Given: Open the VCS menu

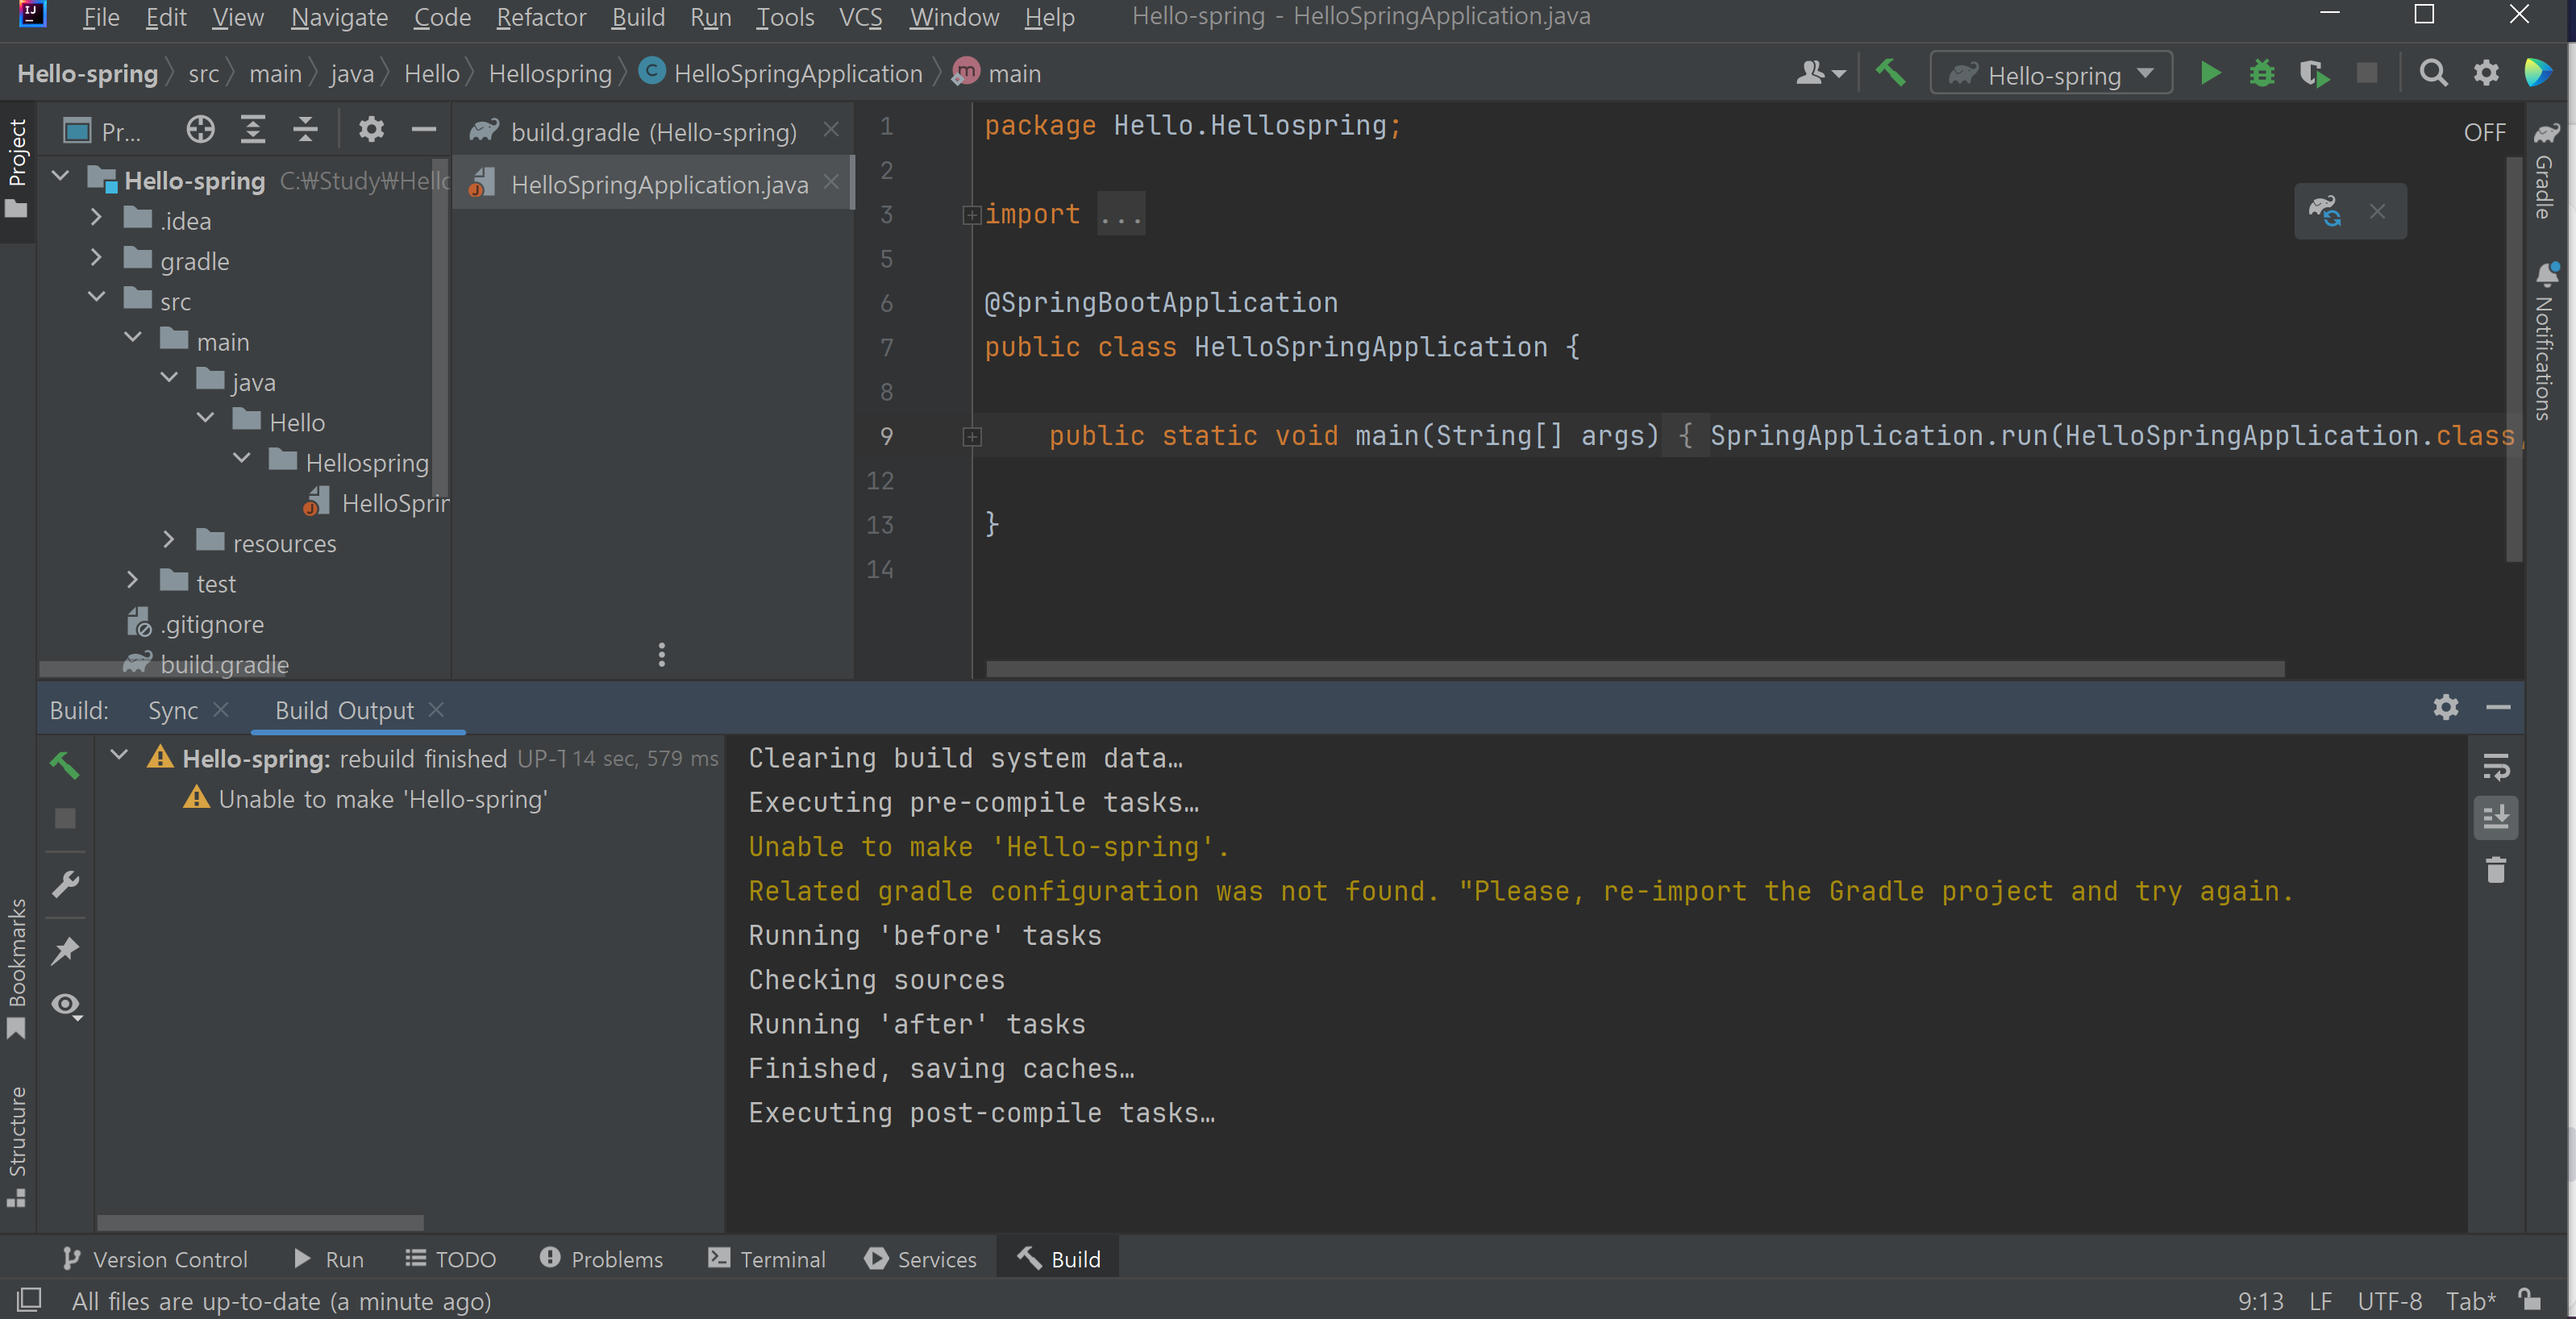Looking at the screenshot, I should [860, 17].
